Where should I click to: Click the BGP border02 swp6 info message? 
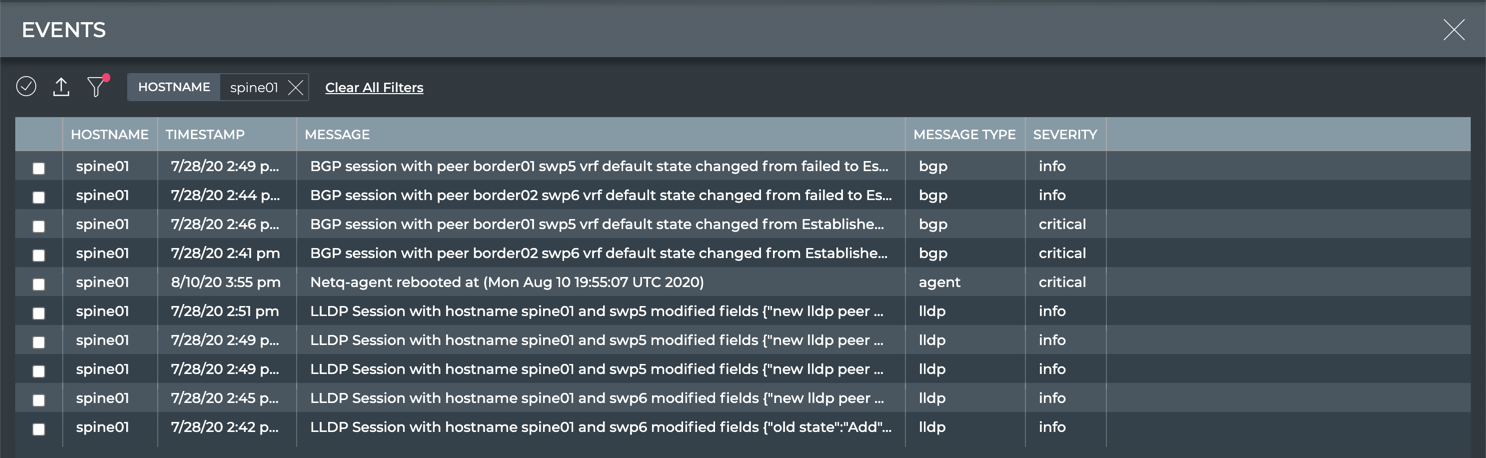coord(600,195)
